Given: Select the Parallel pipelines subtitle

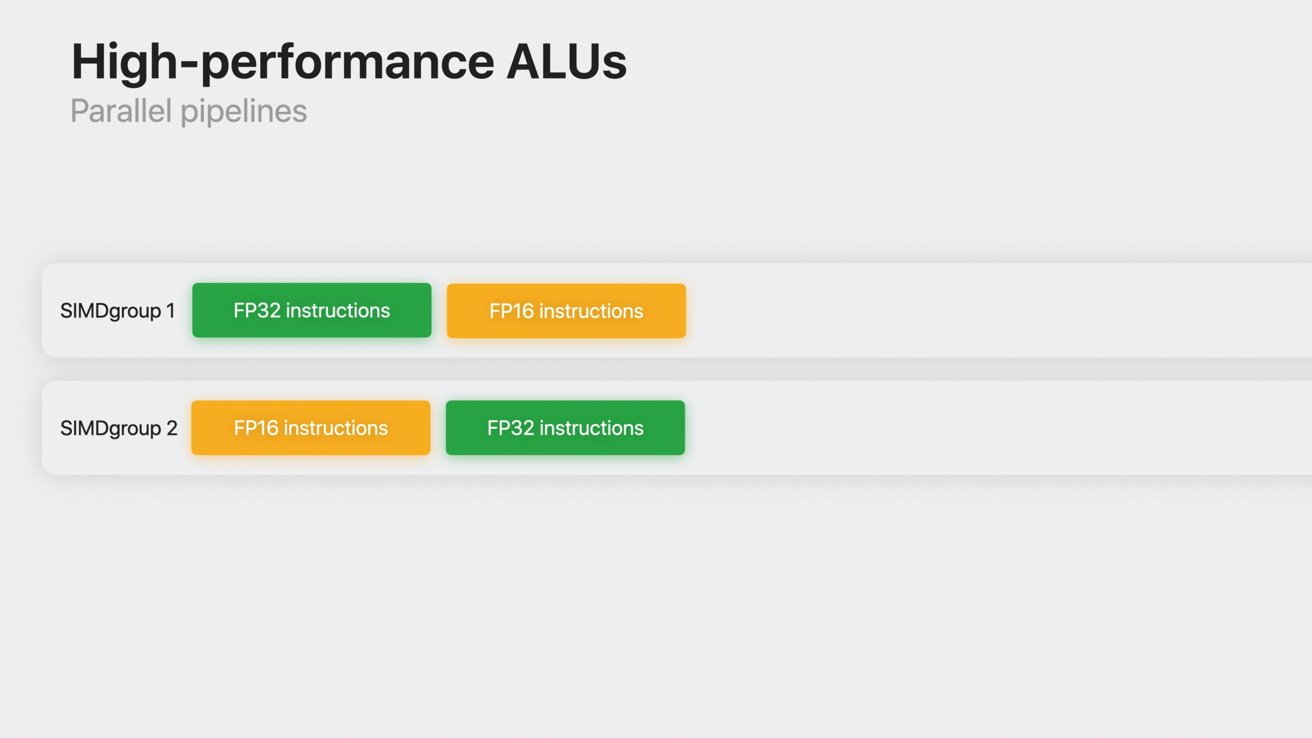Looking at the screenshot, I should click(189, 111).
